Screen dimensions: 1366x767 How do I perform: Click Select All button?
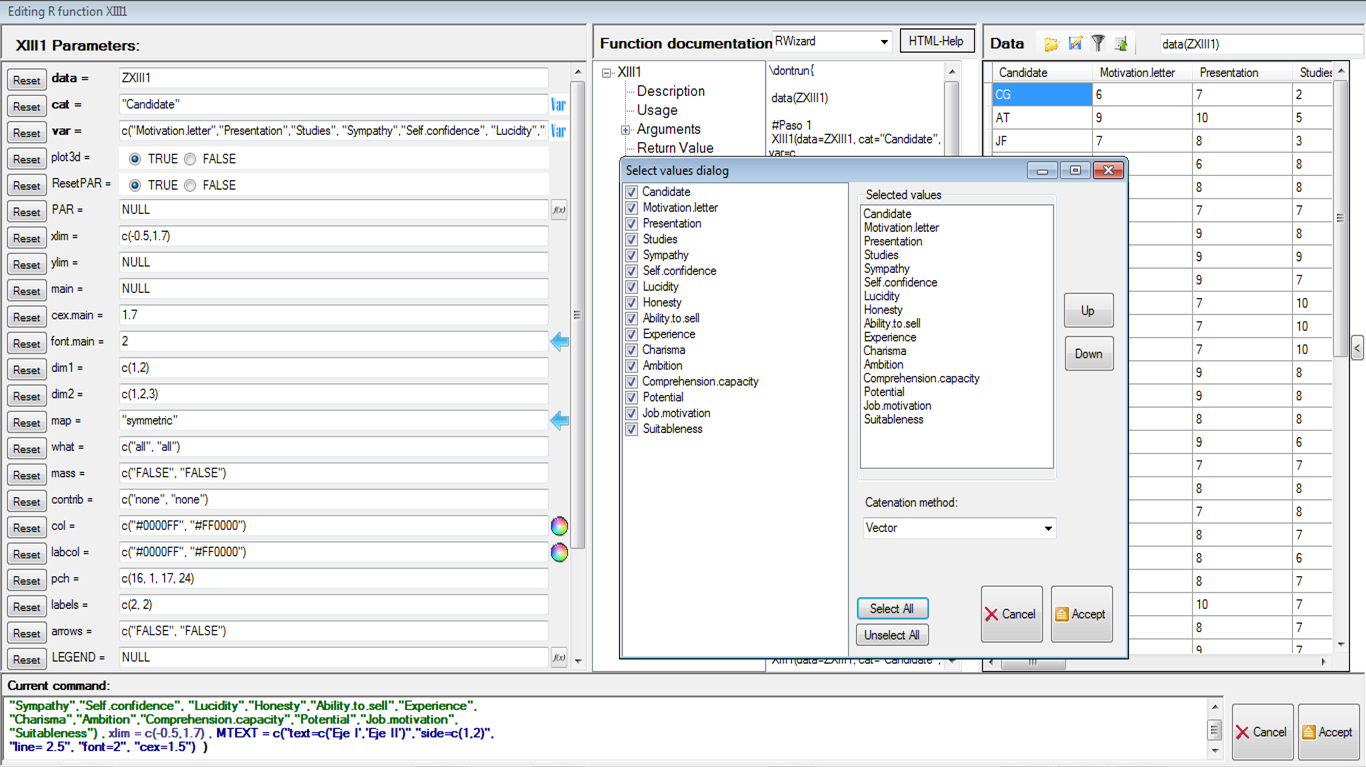click(892, 608)
